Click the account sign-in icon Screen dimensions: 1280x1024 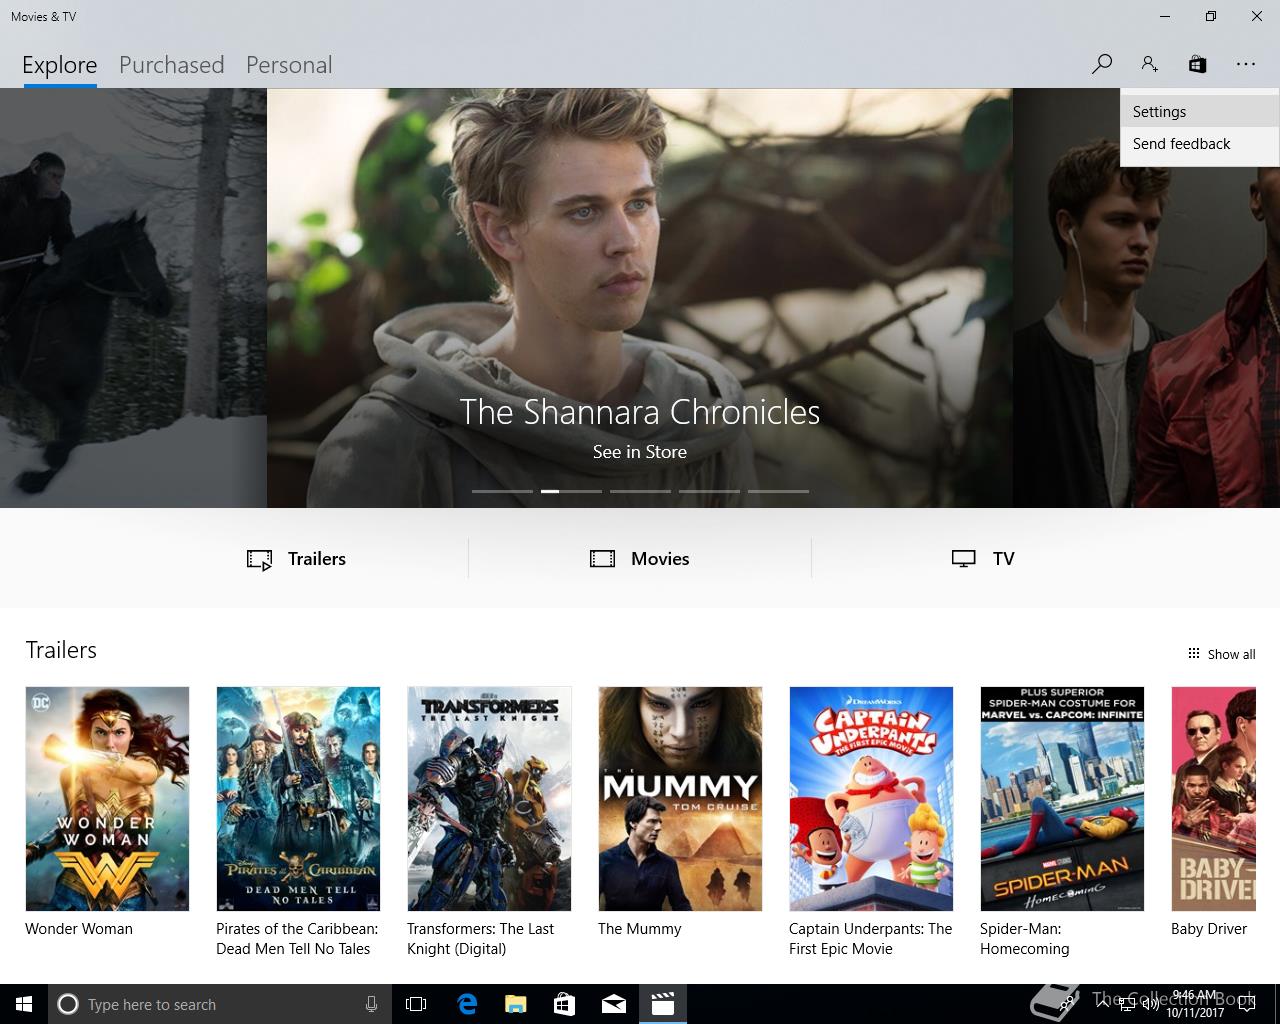click(1149, 64)
